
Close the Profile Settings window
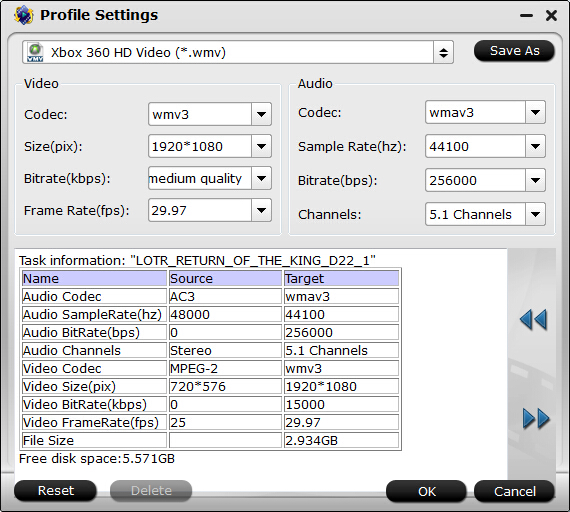click(551, 16)
